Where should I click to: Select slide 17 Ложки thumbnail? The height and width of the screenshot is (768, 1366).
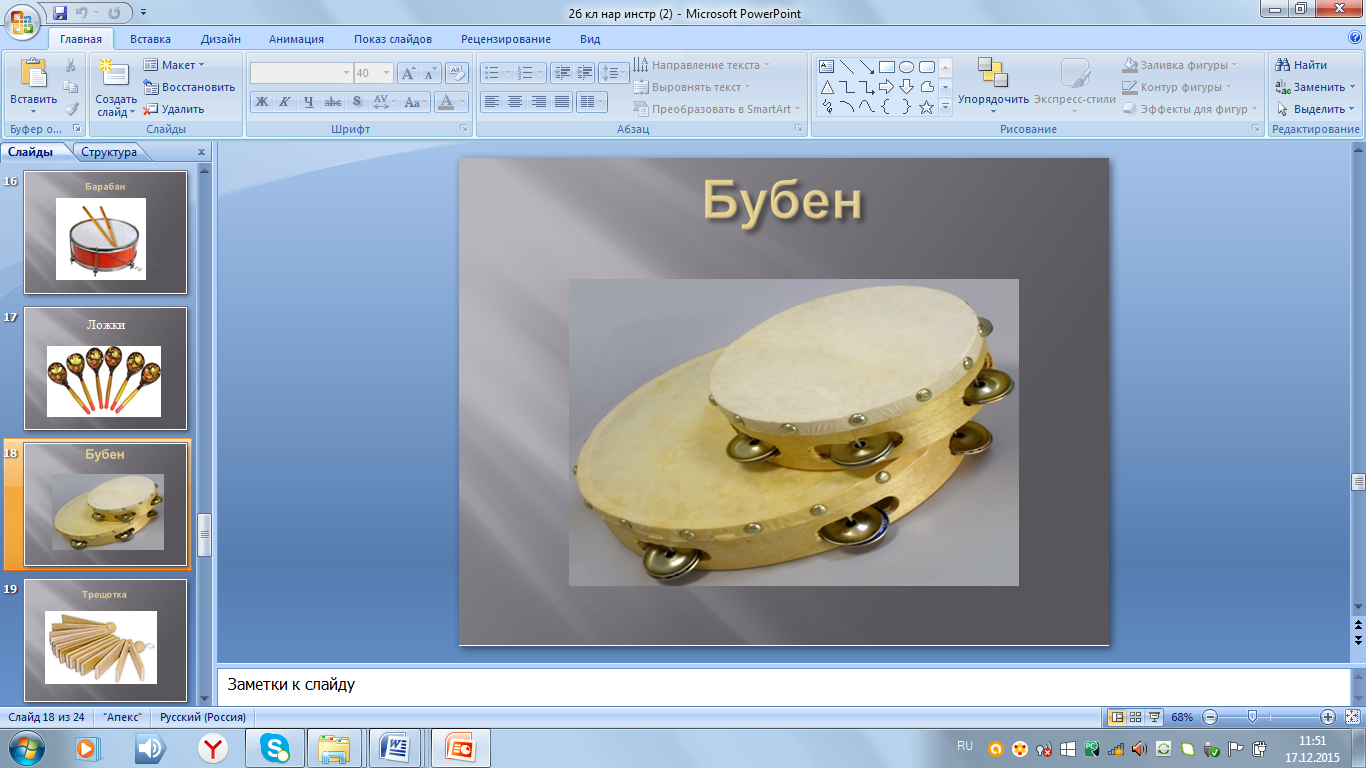(106, 368)
